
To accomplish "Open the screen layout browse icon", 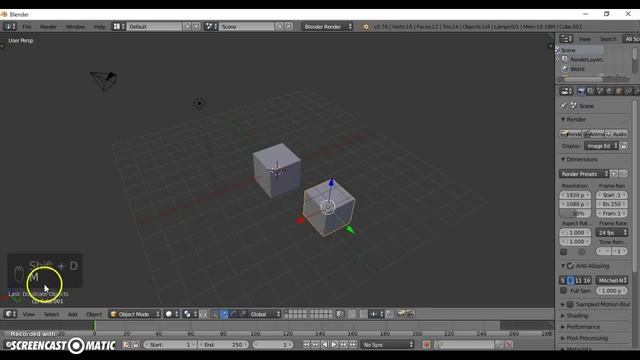I will coord(119,27).
